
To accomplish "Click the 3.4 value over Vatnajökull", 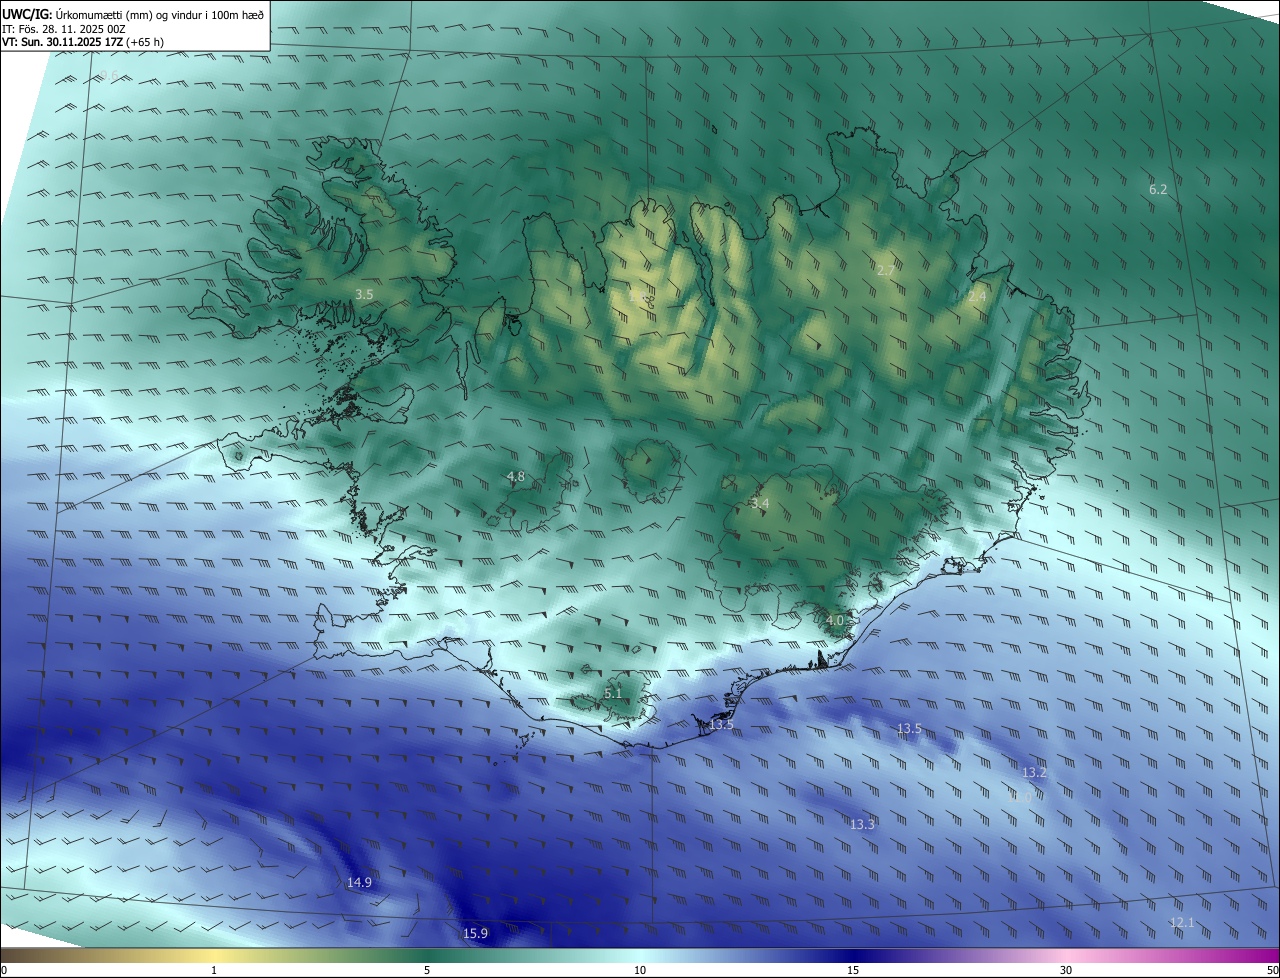I will pyautogui.click(x=760, y=504).
